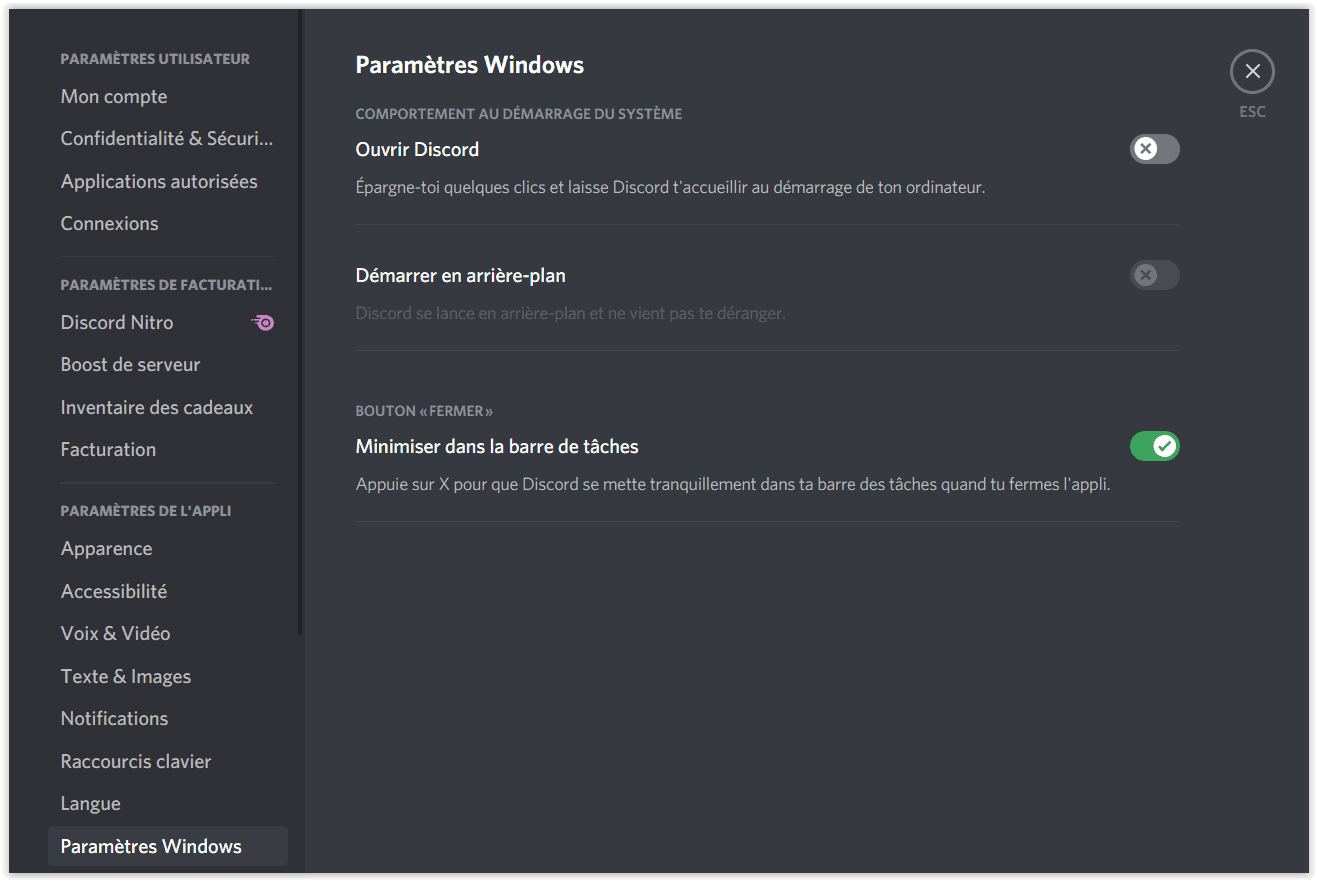Viewport: 1317px width, 881px height.
Task: Enable the Ouvrir Discord toggle
Action: pos(1155,149)
